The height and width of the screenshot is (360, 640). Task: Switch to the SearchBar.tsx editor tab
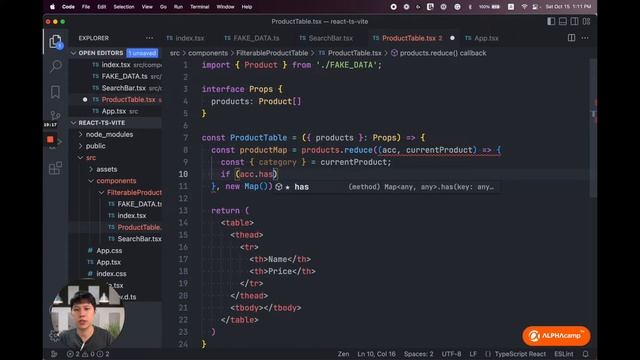(x=326, y=38)
